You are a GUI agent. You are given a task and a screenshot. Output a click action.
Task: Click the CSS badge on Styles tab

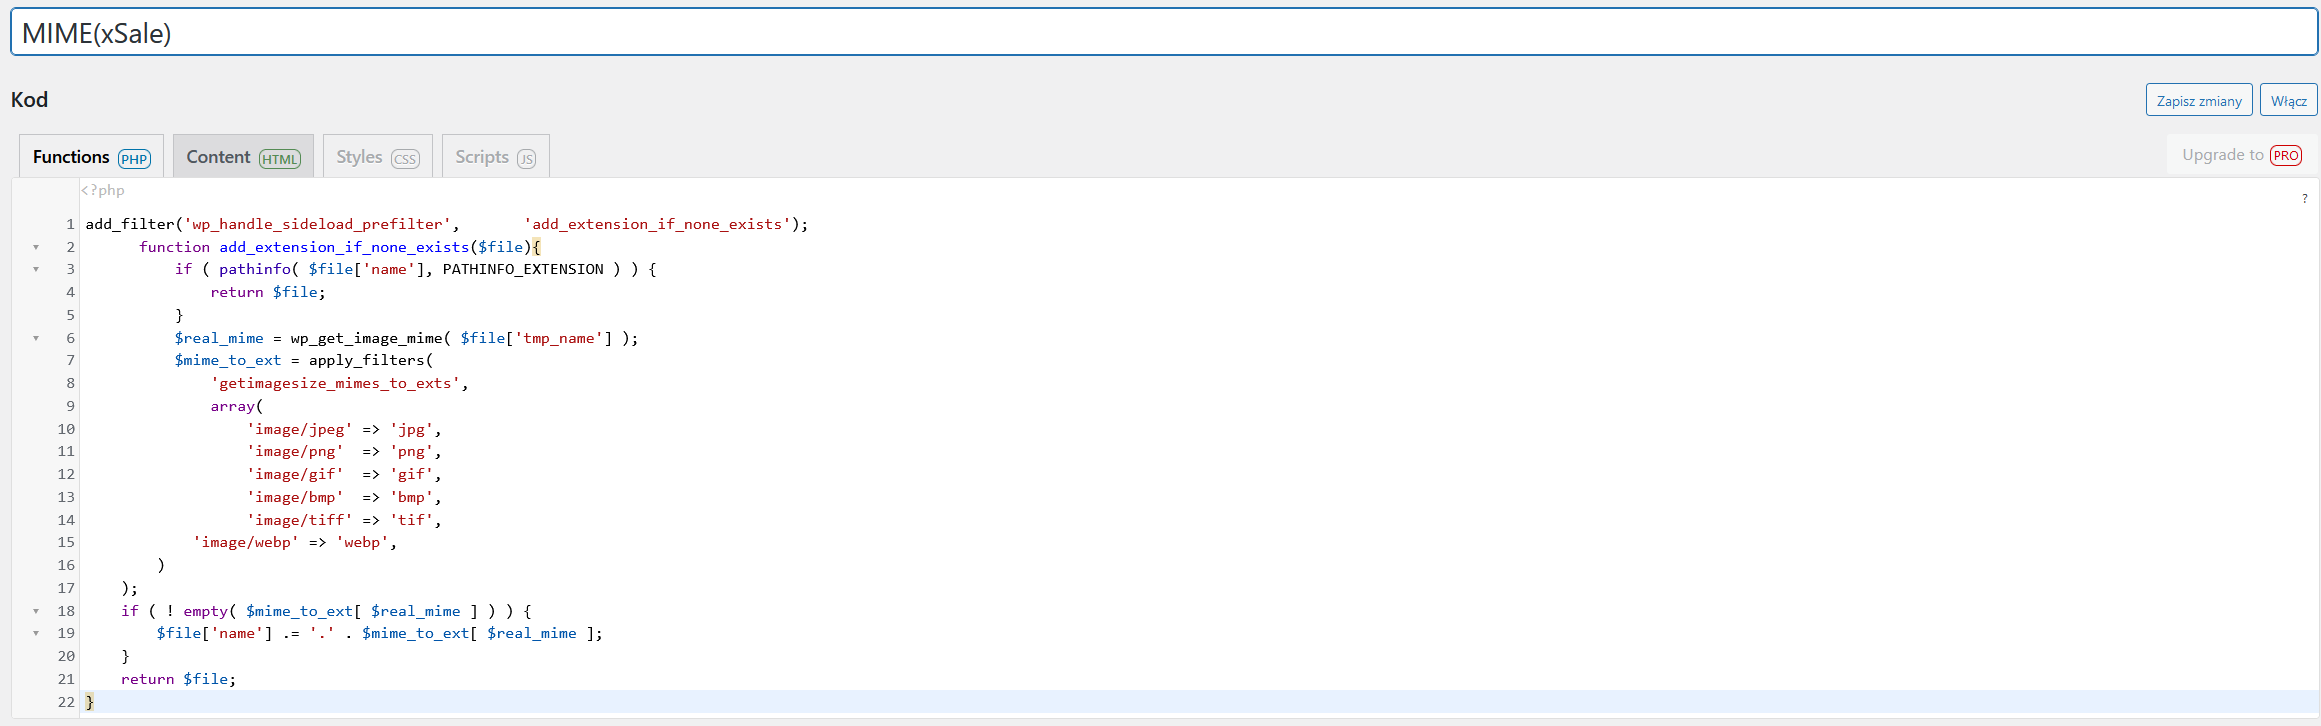pyautogui.click(x=405, y=159)
